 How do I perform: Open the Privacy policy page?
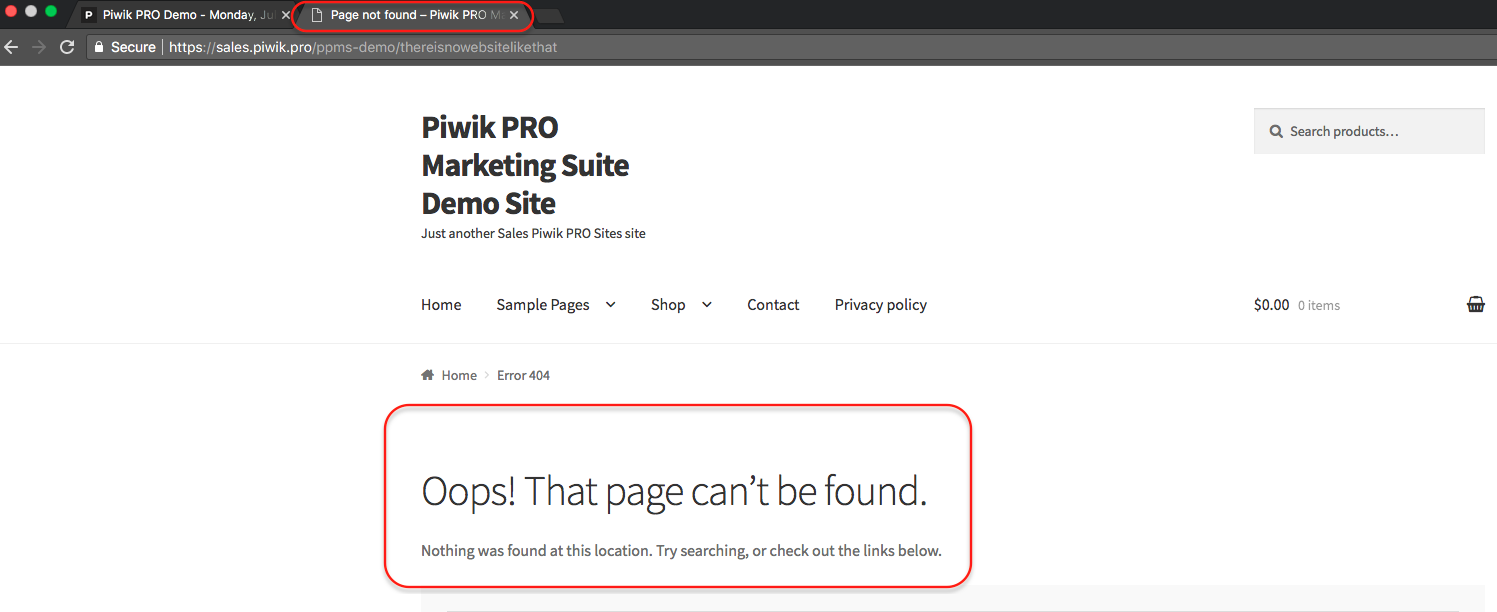[881, 305]
